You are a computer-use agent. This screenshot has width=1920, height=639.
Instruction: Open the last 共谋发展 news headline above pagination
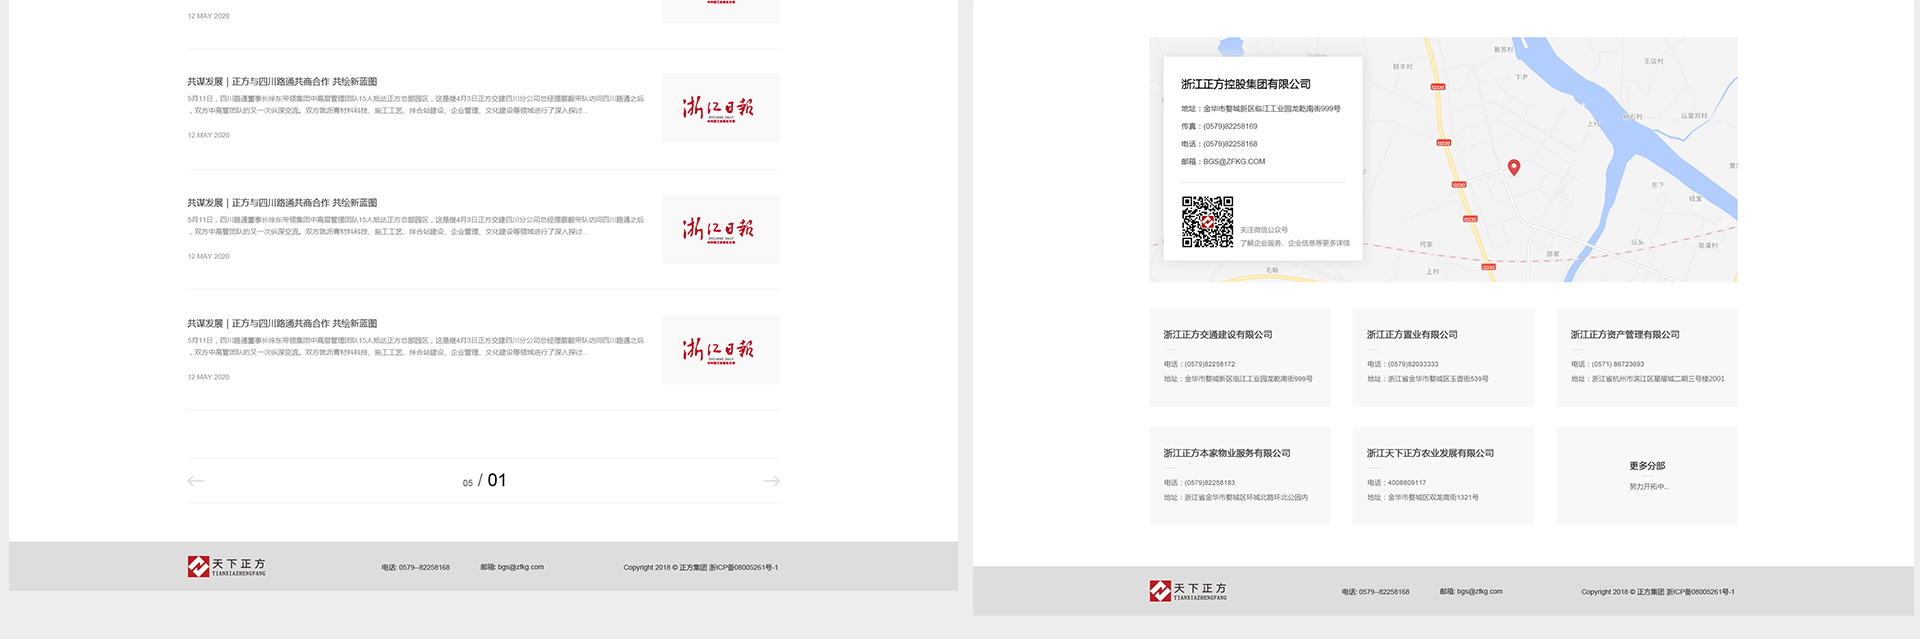(282, 324)
